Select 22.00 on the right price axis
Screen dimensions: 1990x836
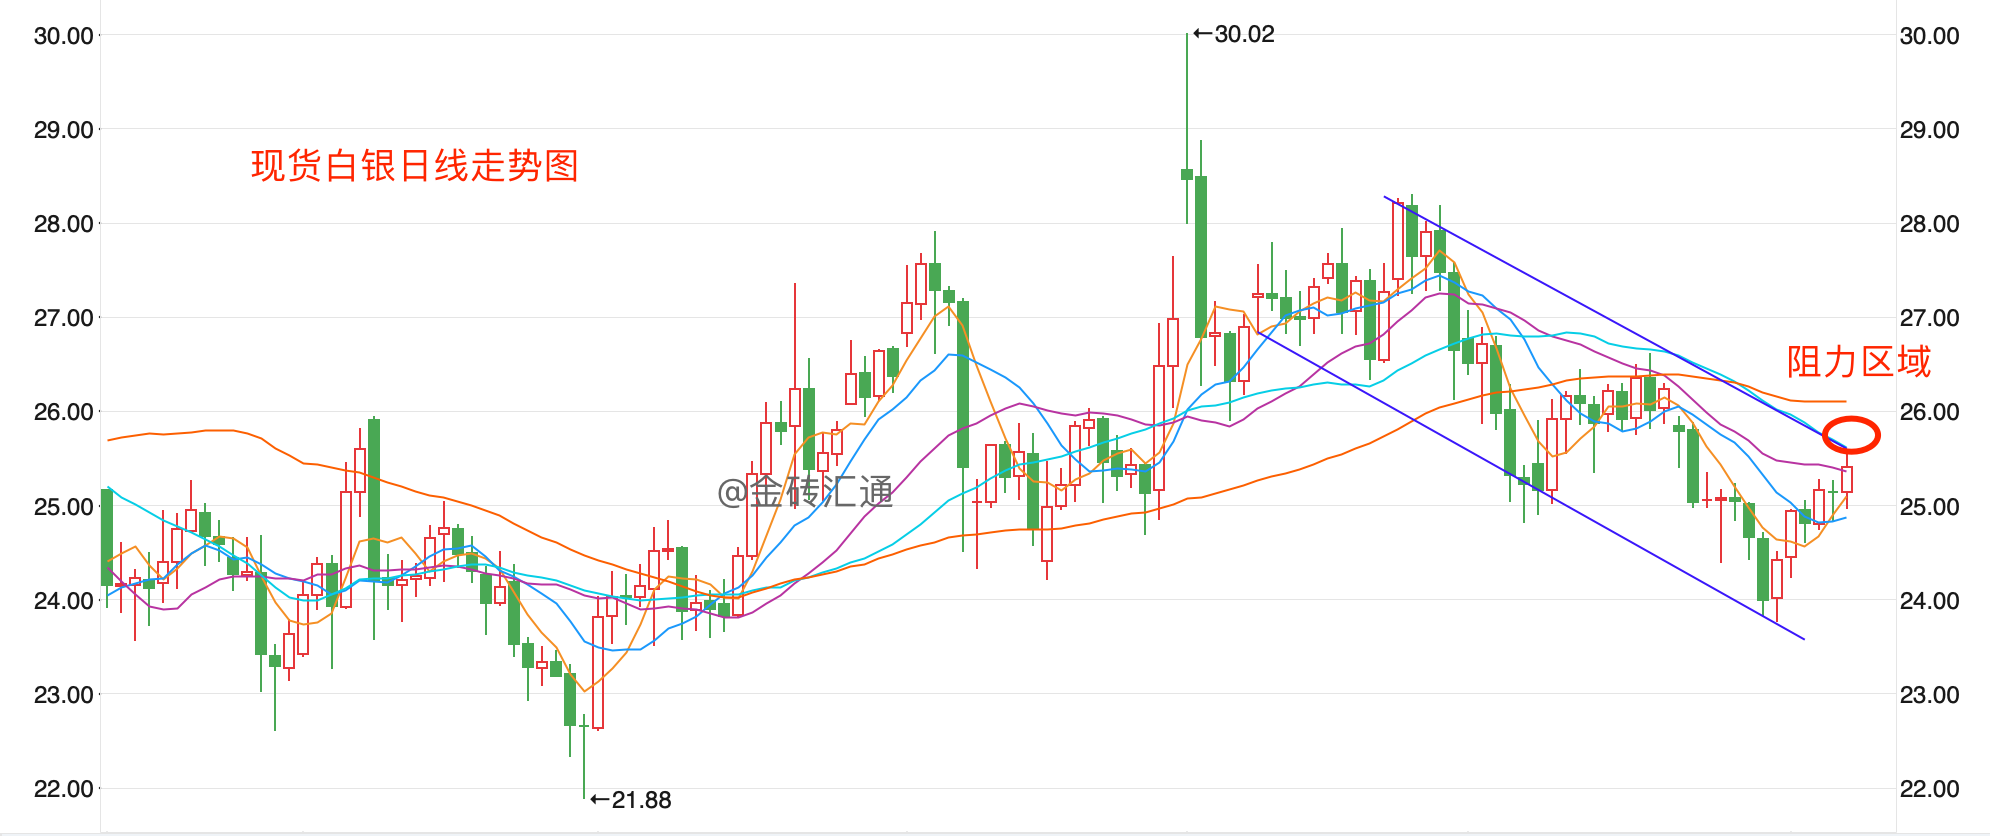1930,789
